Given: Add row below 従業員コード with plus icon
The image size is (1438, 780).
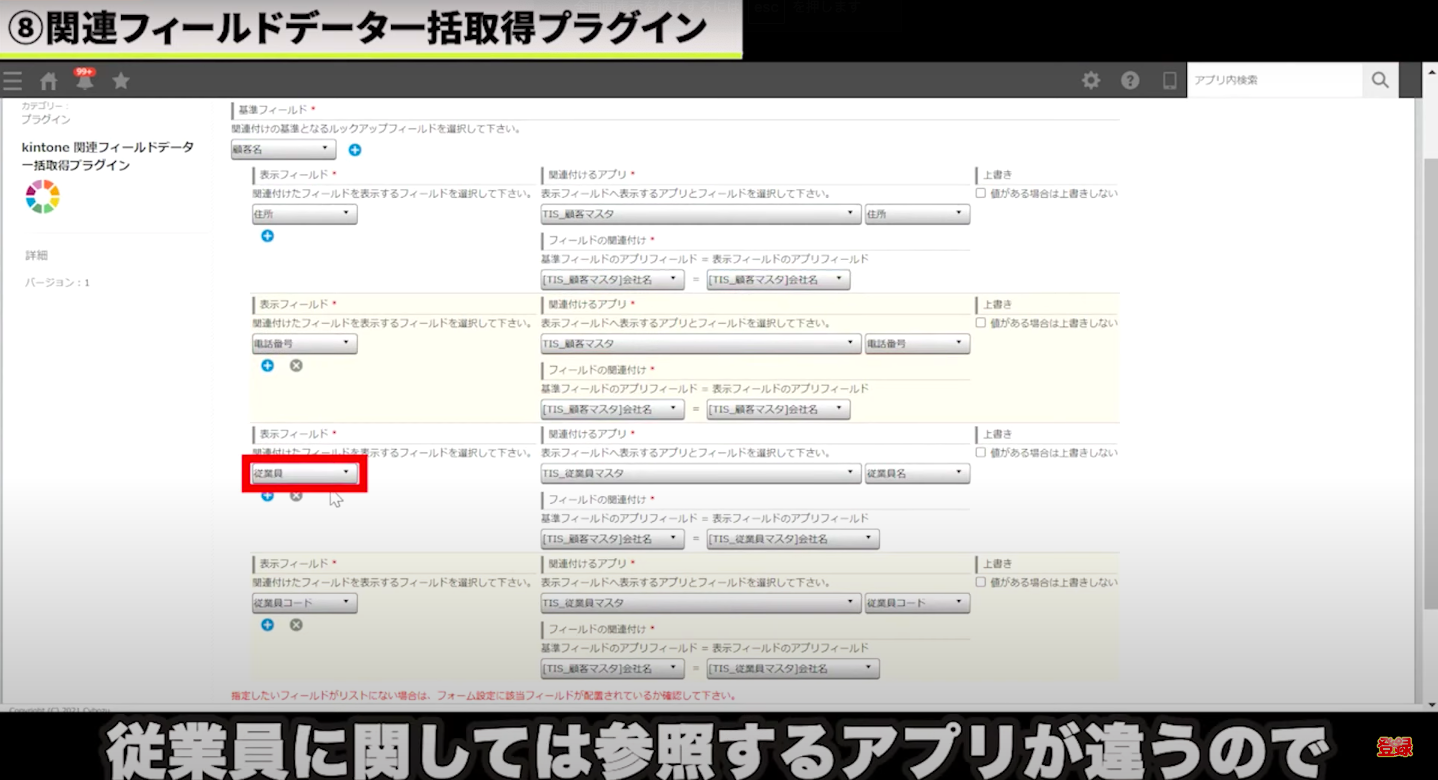Looking at the screenshot, I should coord(267,625).
